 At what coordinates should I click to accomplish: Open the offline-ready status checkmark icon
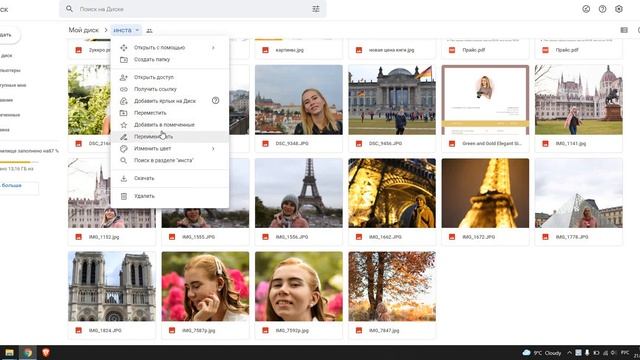coord(586,9)
